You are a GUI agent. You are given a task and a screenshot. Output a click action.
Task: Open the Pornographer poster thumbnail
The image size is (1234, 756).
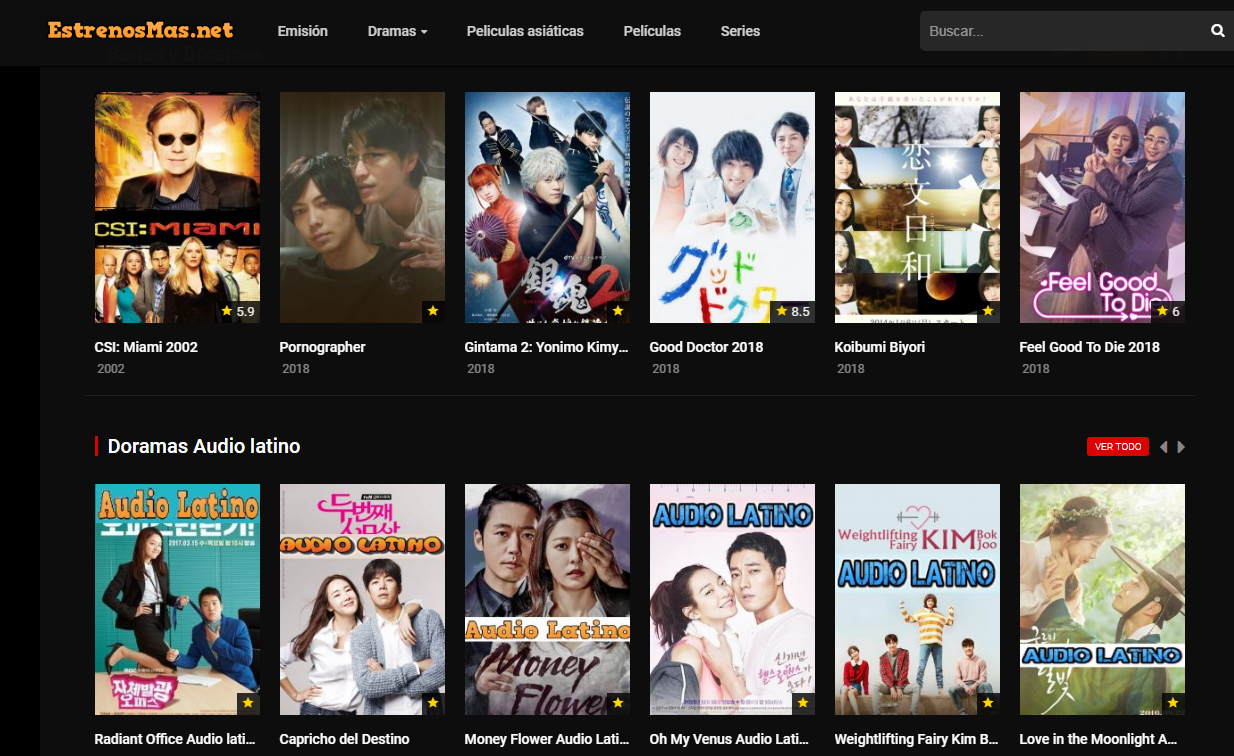(362, 207)
